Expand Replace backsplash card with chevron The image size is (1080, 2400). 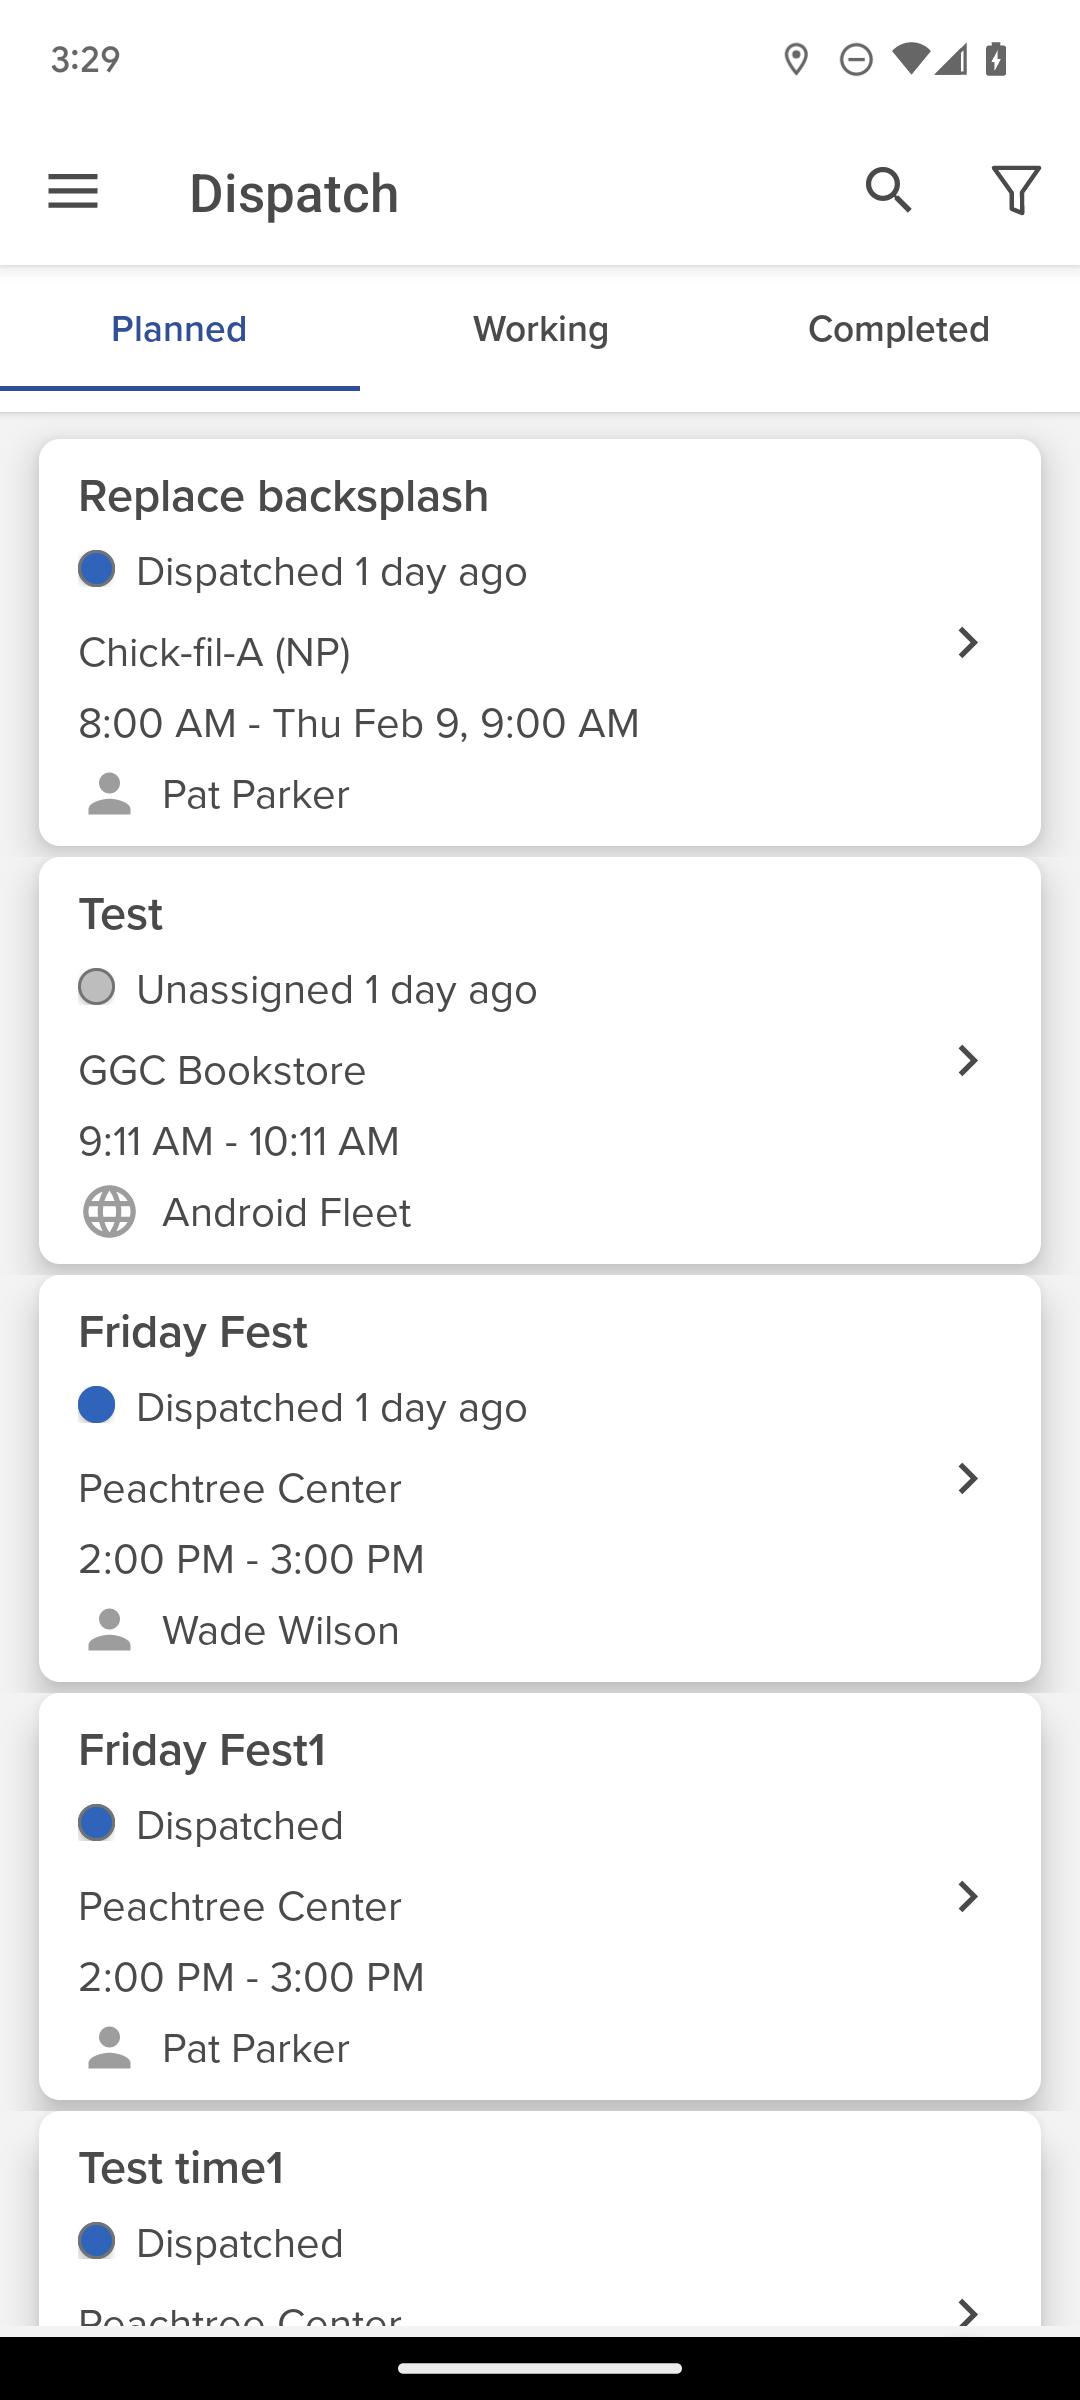tap(967, 642)
